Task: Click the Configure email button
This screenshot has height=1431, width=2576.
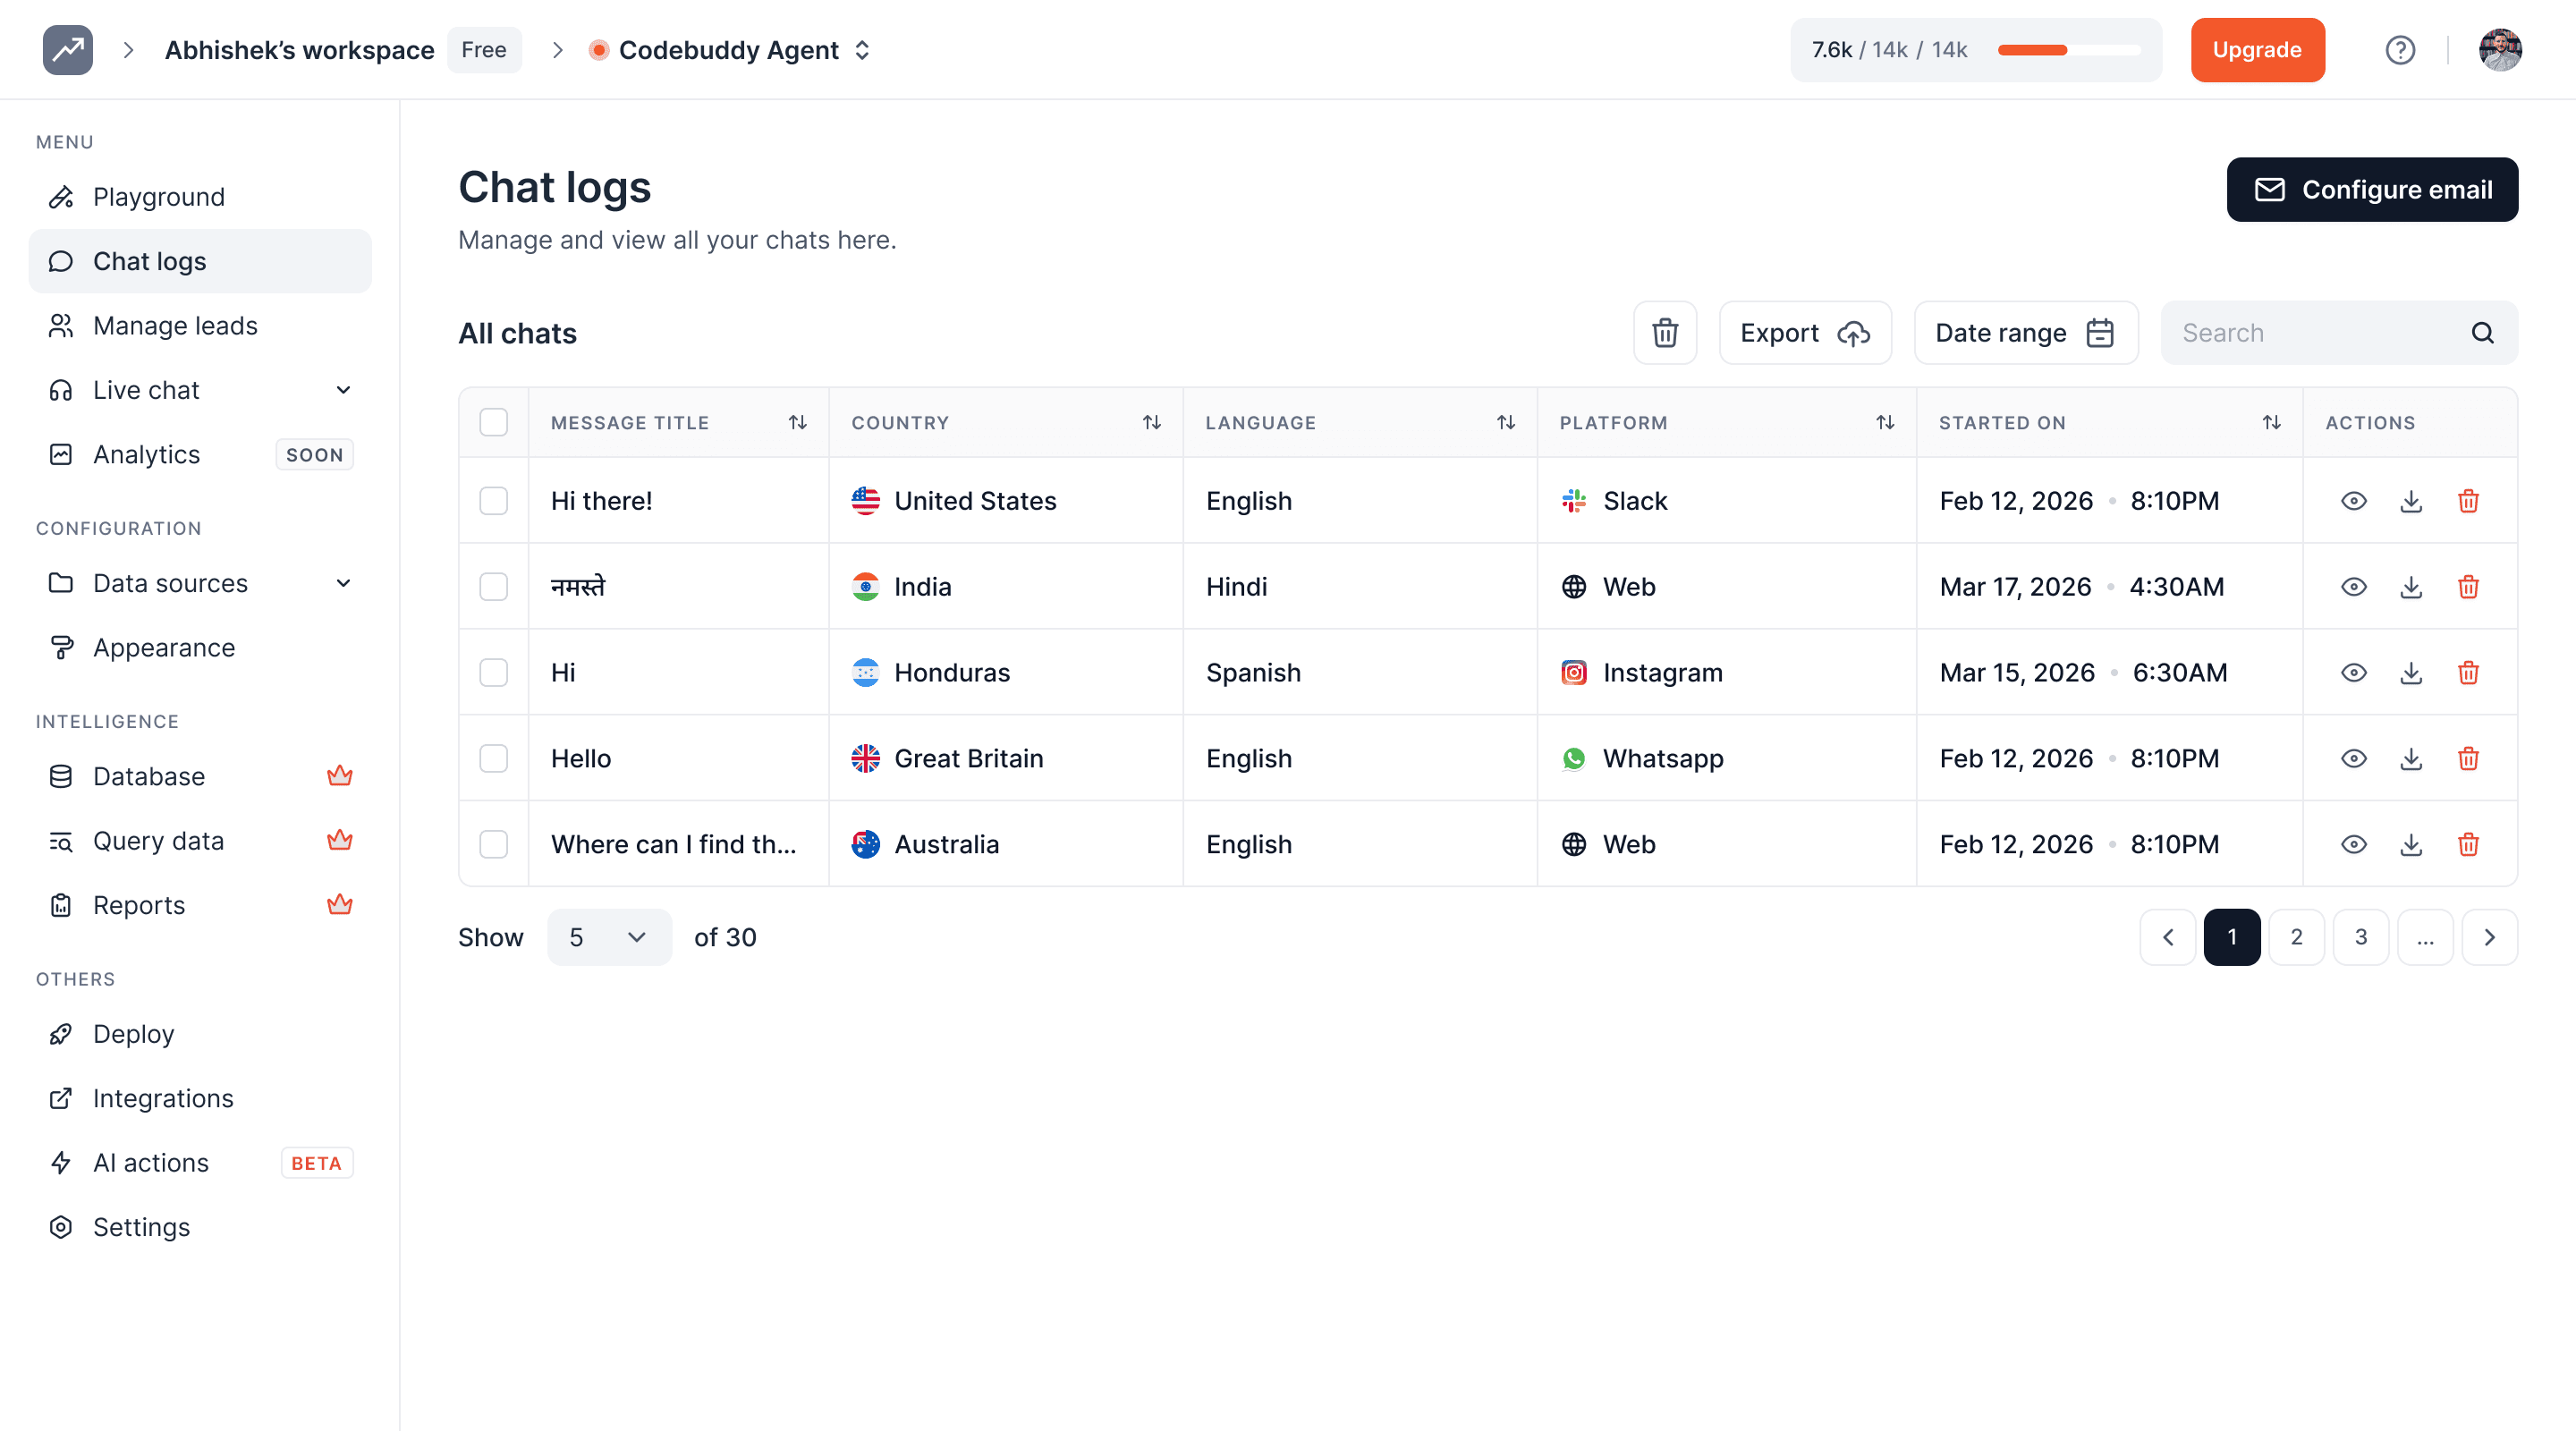Action: (x=2371, y=190)
